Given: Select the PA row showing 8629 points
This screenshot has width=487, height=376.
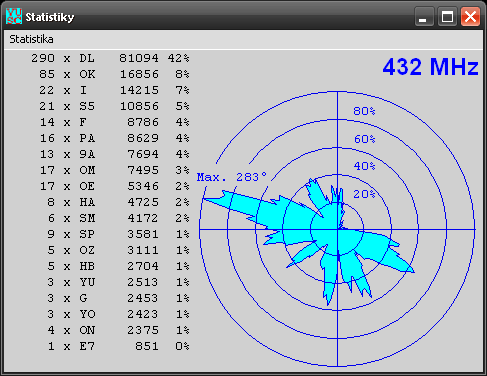Looking at the screenshot, I should coord(114,138).
